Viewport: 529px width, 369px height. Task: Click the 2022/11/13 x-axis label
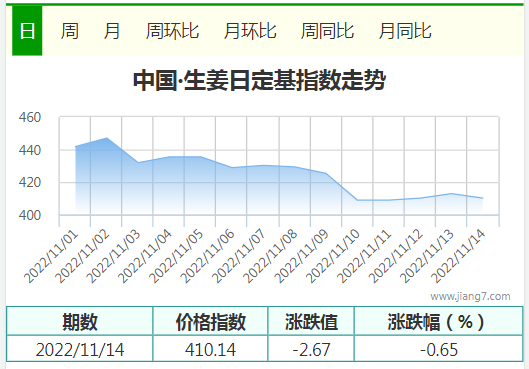[x=427, y=257]
